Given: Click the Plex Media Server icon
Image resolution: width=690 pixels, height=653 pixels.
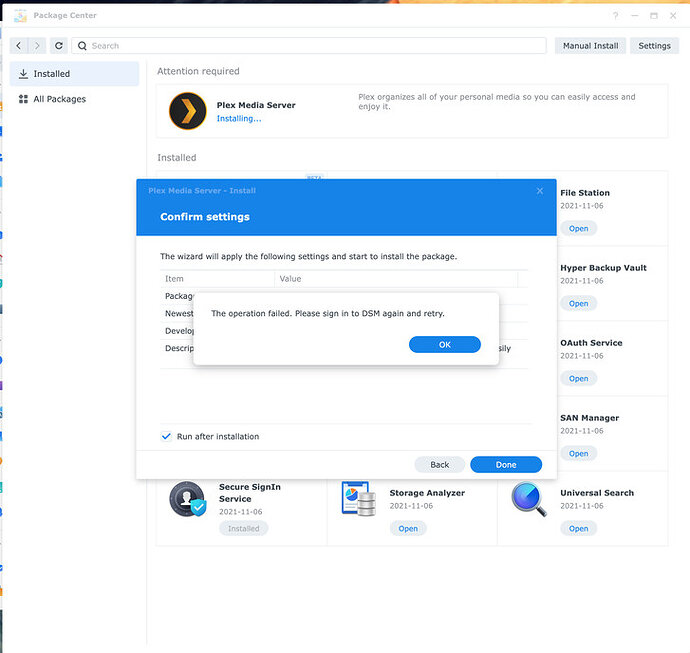Looking at the screenshot, I should pos(187,111).
